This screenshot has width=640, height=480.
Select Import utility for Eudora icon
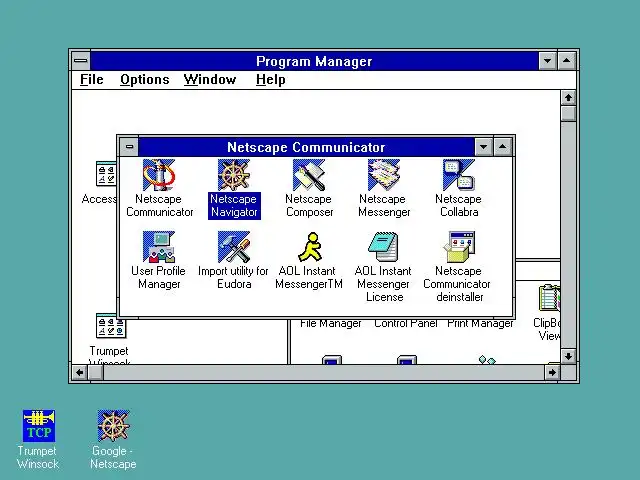(x=233, y=247)
